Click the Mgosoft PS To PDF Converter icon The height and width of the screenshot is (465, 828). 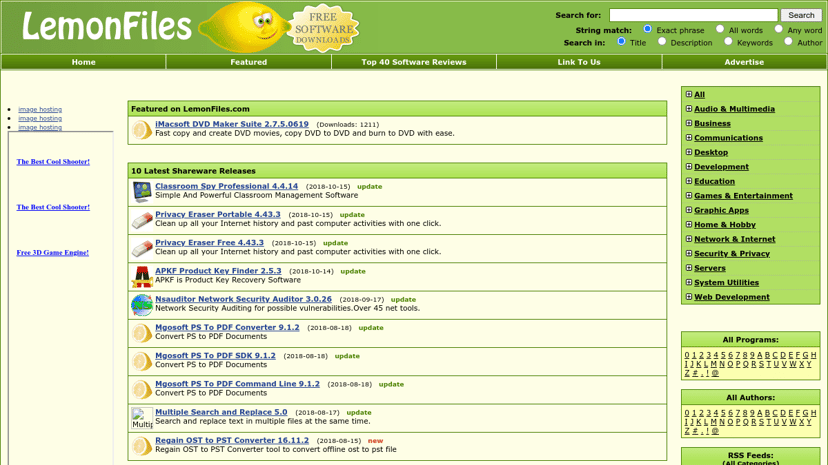click(142, 334)
